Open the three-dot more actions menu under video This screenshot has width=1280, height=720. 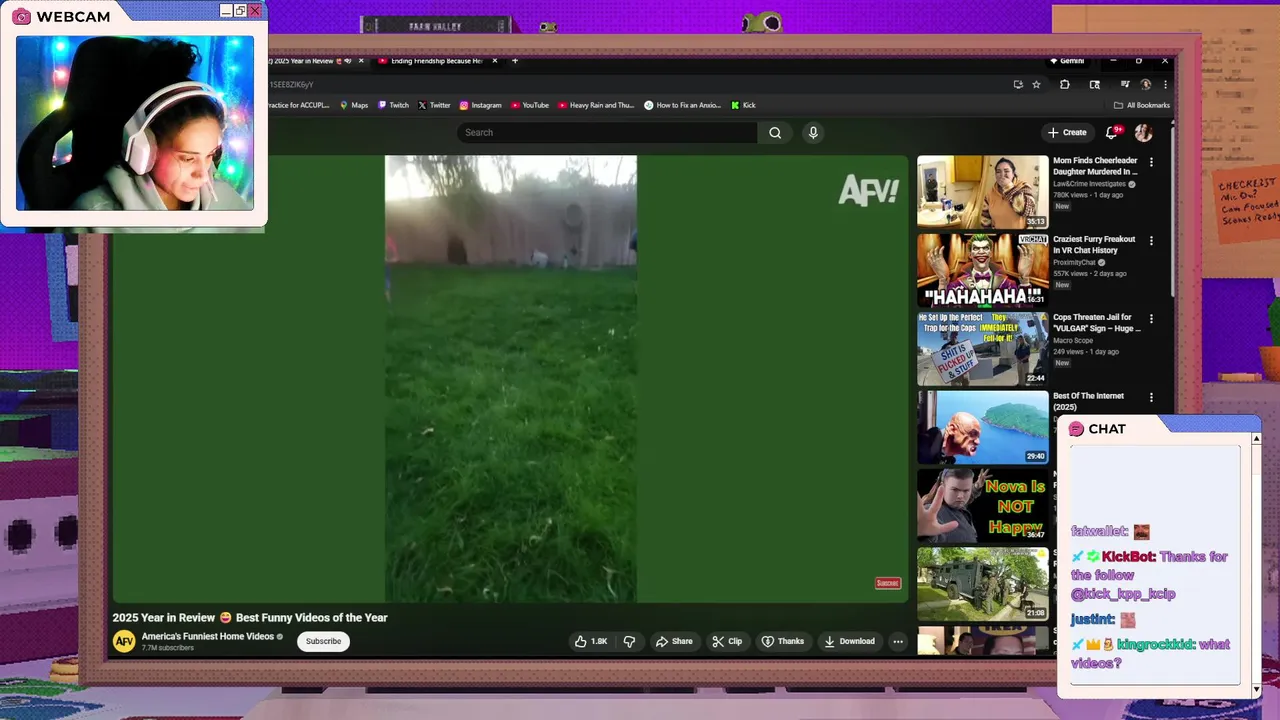tap(898, 641)
